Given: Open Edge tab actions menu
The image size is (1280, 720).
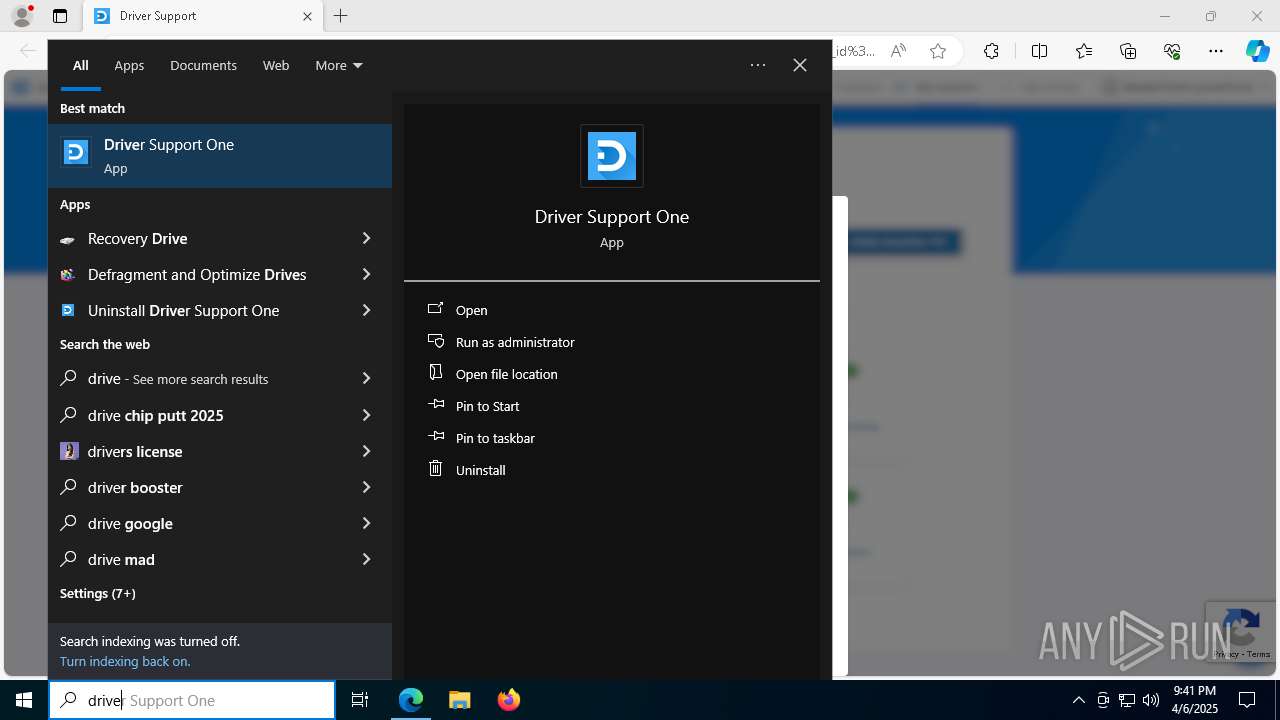Looking at the screenshot, I should click(x=60, y=16).
